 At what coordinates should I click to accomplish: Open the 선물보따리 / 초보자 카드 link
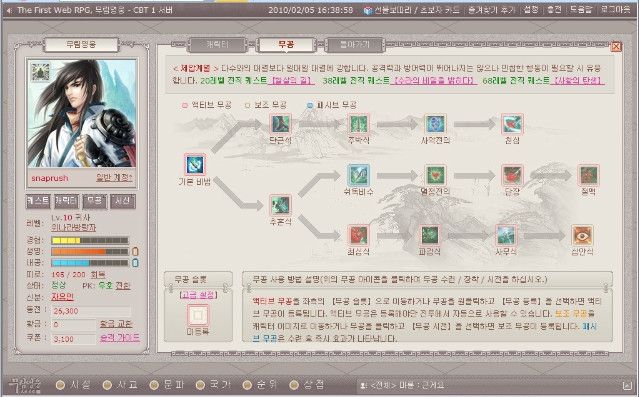pyautogui.click(x=417, y=11)
